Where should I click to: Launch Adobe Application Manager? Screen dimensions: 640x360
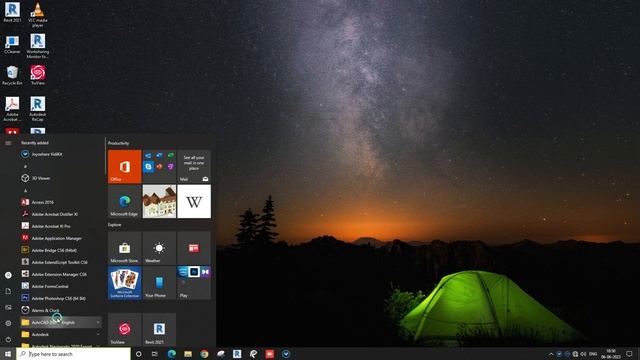(x=60, y=238)
